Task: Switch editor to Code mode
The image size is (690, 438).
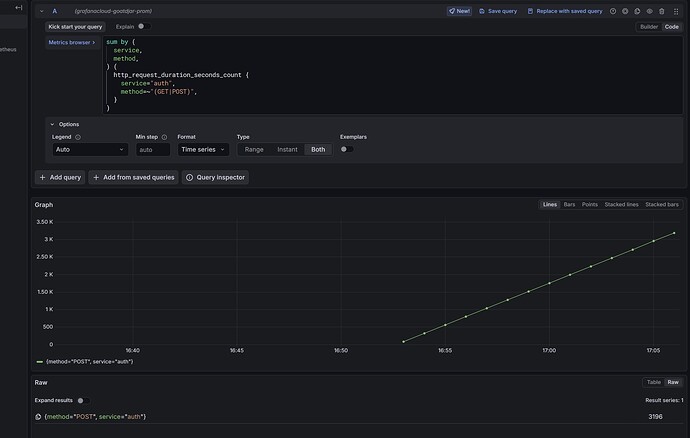Action: [x=672, y=27]
